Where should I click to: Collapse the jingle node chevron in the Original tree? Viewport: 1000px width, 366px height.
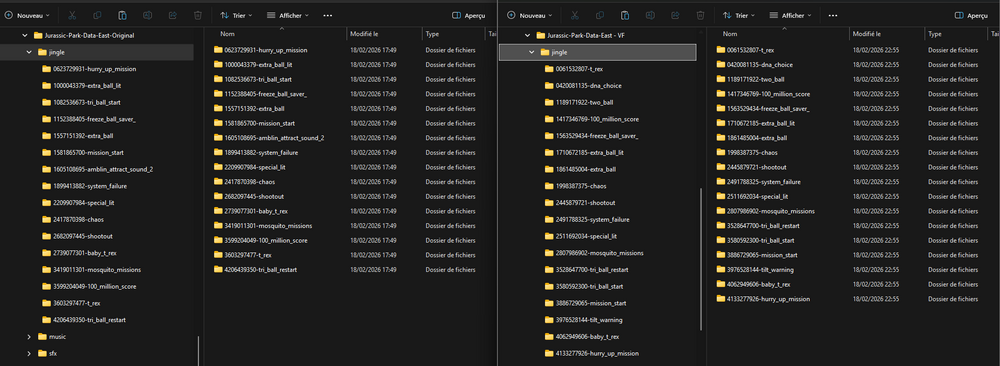[29, 52]
